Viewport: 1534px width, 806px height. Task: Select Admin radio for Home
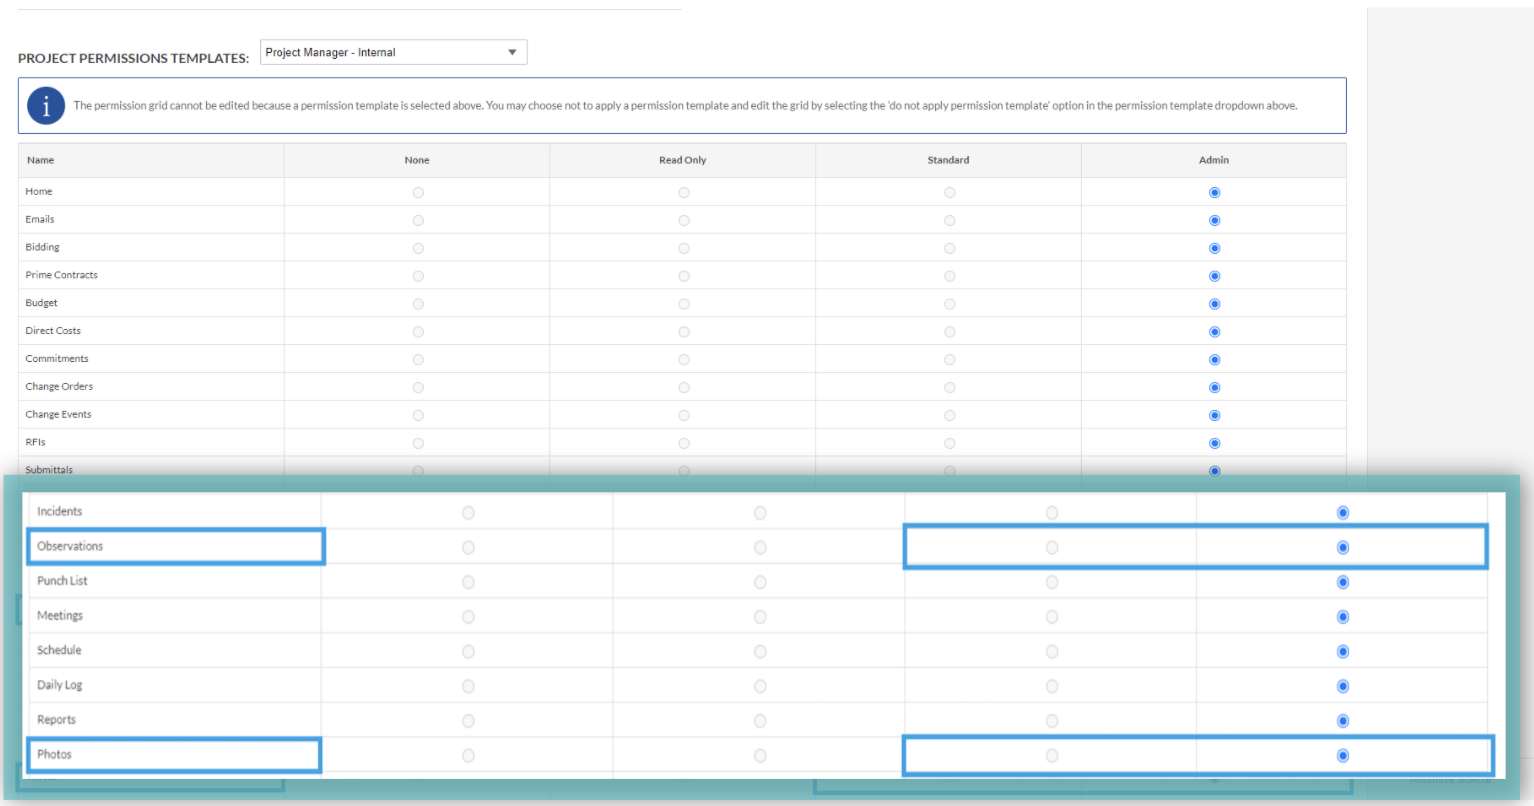(x=1214, y=192)
